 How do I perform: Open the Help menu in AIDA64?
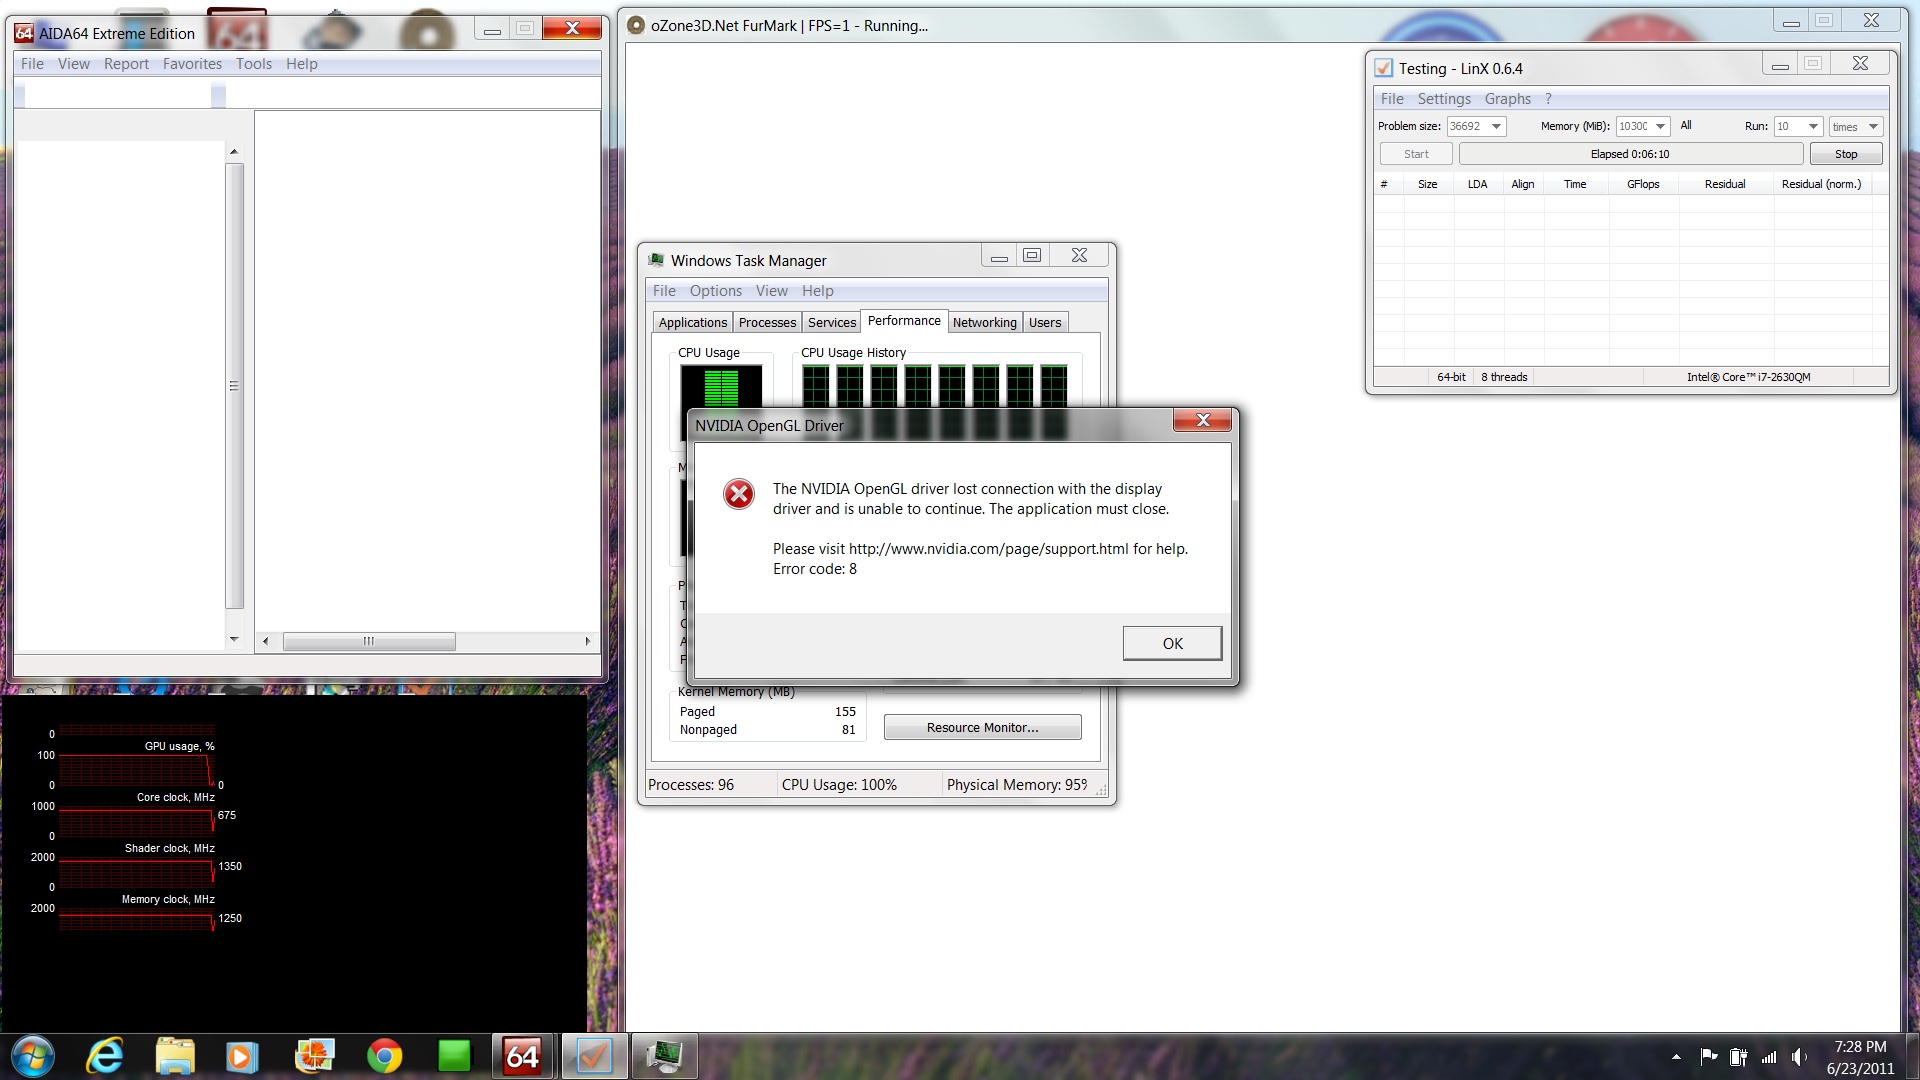pyautogui.click(x=302, y=63)
